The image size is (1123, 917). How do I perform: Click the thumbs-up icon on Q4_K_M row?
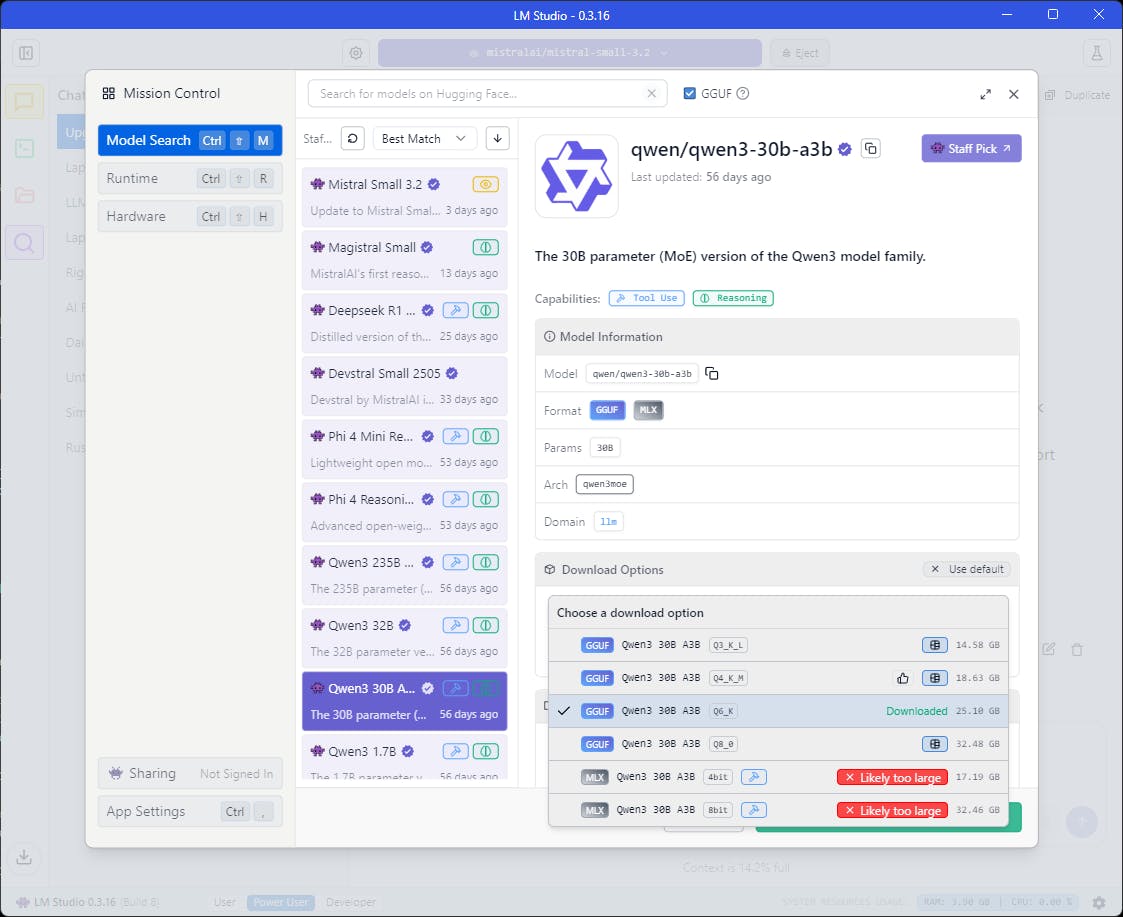click(902, 678)
